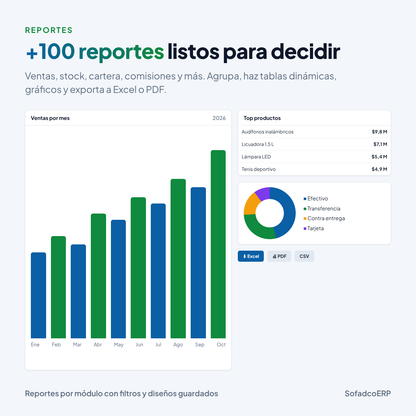Select the Lámpara LED product row
Viewport: 416px width, 416px height.
tap(314, 157)
